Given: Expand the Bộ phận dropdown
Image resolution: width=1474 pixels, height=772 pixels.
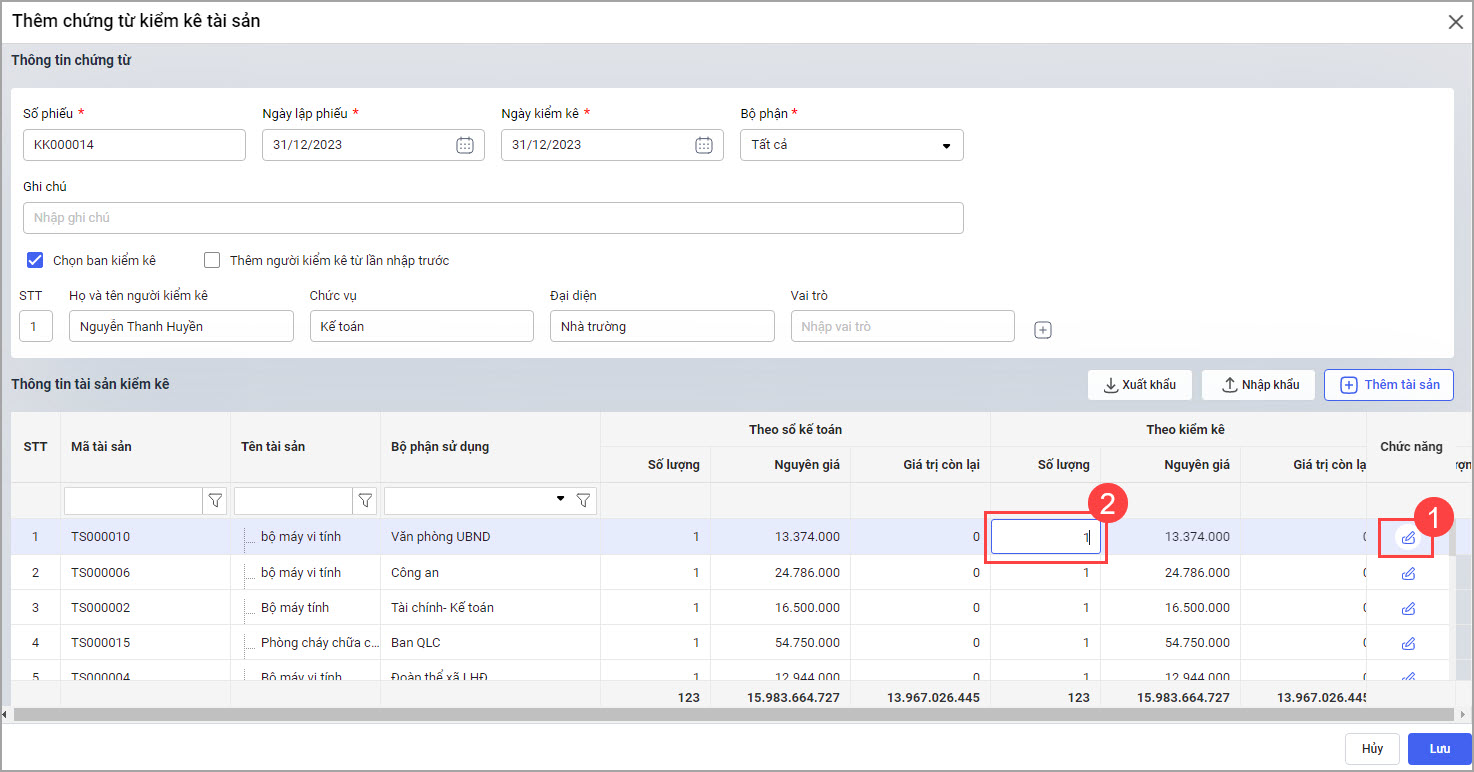Looking at the screenshot, I should [x=946, y=146].
